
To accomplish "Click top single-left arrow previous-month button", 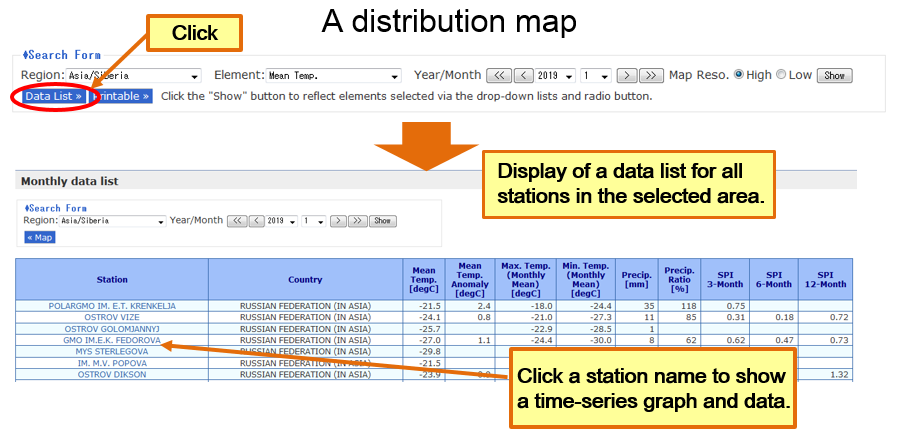I will pyautogui.click(x=523, y=76).
